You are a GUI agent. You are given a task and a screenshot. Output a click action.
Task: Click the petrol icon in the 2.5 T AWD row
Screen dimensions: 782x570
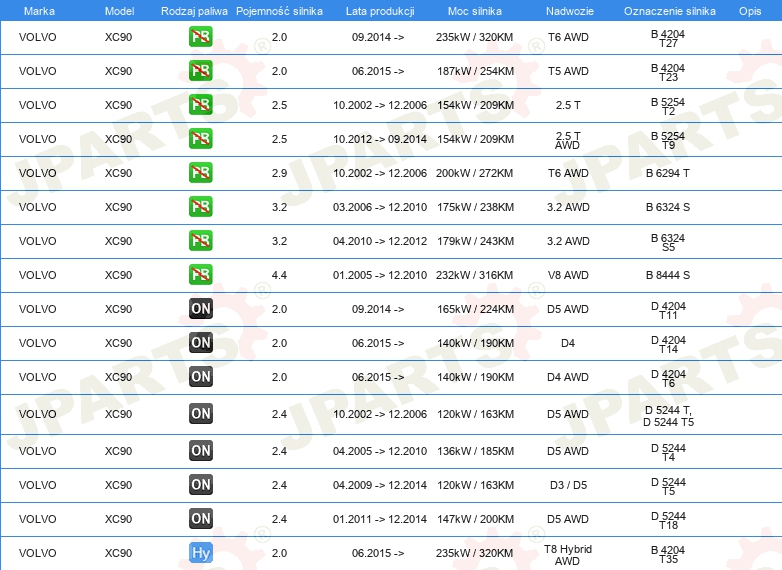pos(200,139)
